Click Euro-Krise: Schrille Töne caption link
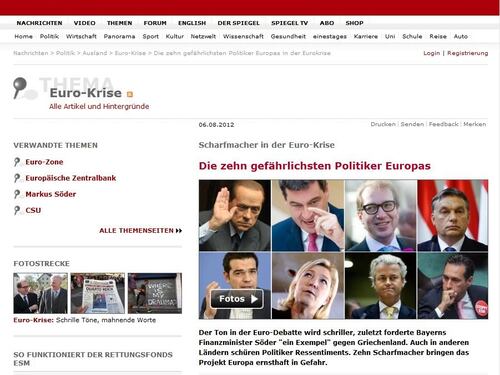This screenshot has width=500, height=375. (x=85, y=320)
